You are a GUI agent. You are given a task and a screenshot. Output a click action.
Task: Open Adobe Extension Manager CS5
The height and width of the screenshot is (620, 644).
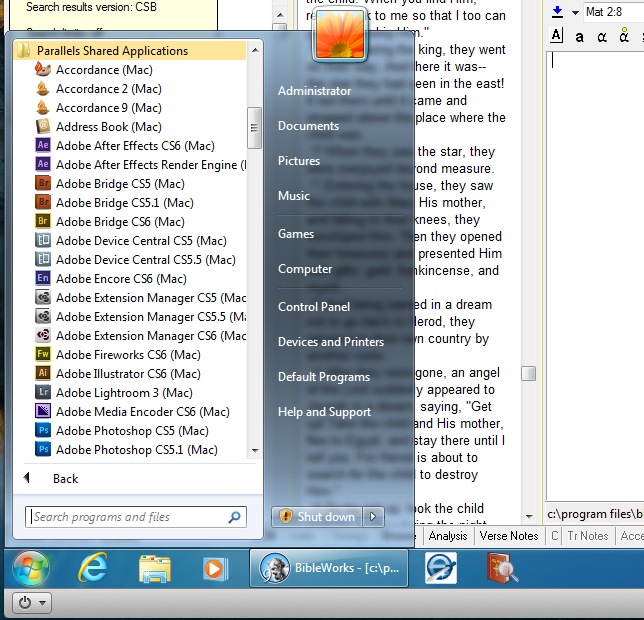click(x=140, y=298)
